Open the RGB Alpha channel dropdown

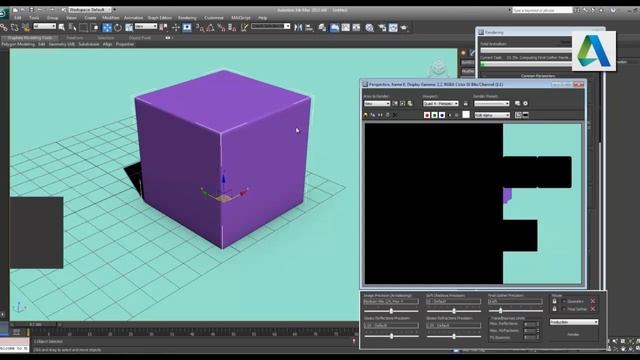[492, 115]
